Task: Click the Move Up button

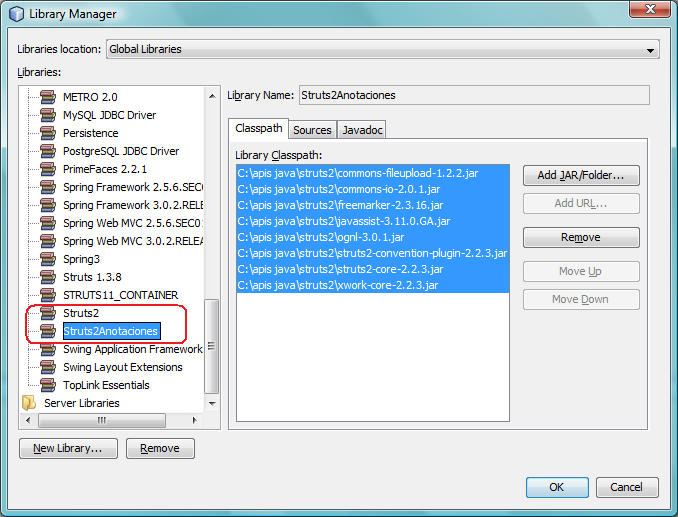Action: click(581, 271)
